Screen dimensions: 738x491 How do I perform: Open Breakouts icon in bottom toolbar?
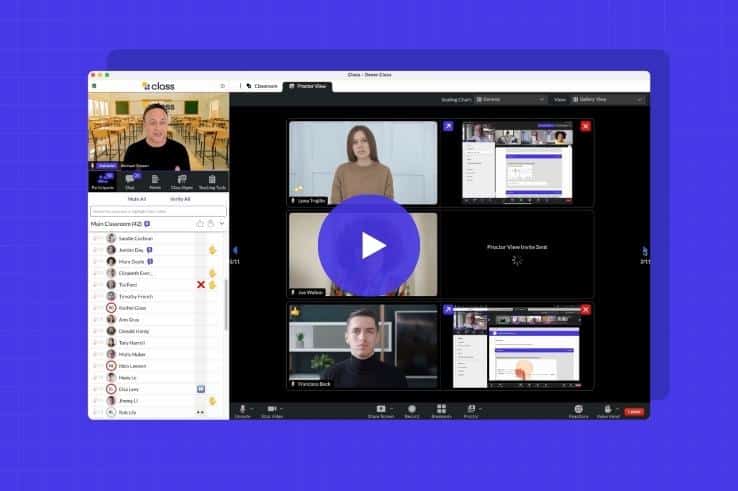point(441,409)
